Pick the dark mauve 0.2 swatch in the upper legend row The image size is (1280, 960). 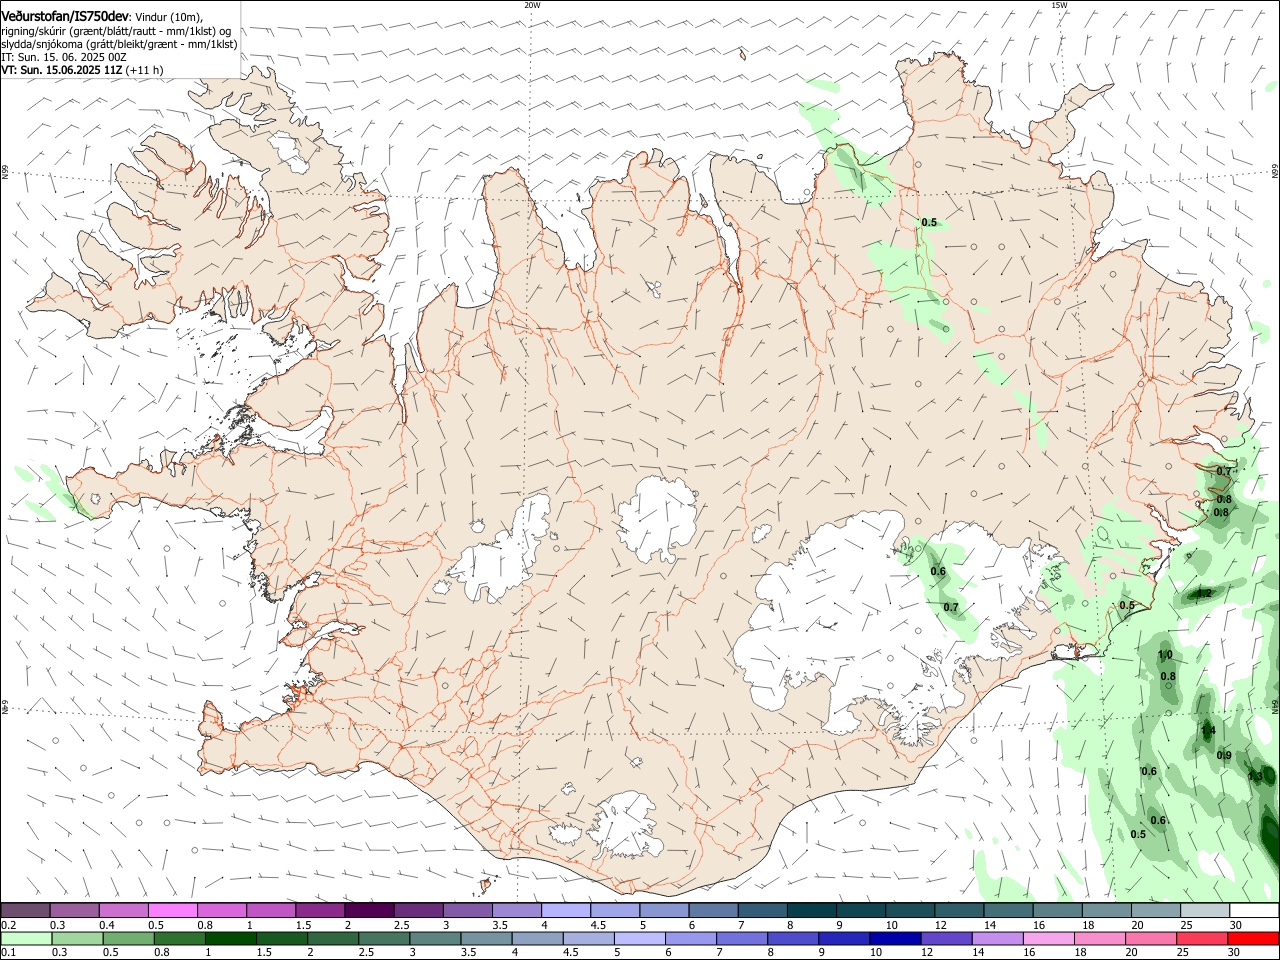click(x=25, y=911)
